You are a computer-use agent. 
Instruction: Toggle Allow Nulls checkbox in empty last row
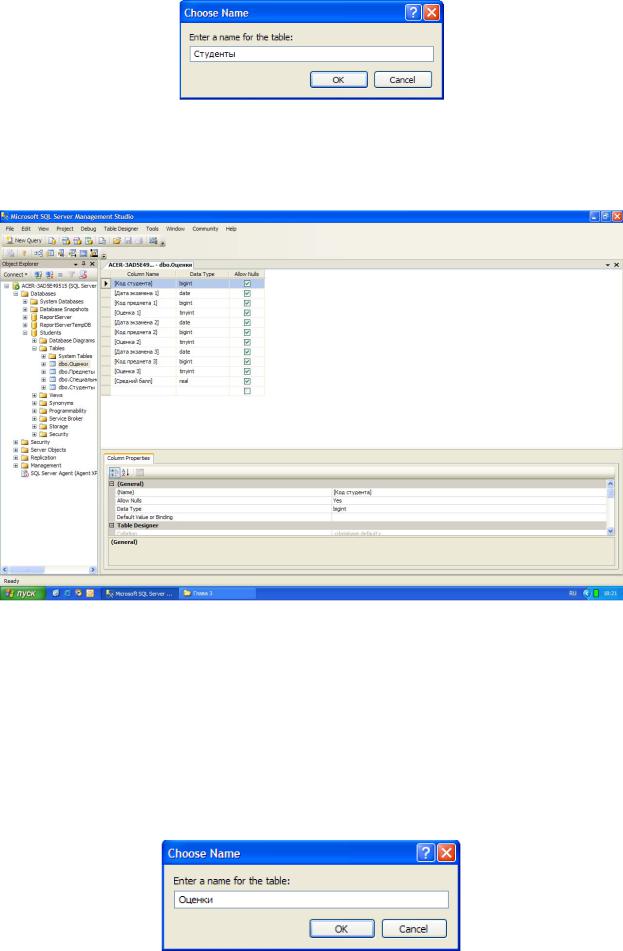tap(247, 391)
